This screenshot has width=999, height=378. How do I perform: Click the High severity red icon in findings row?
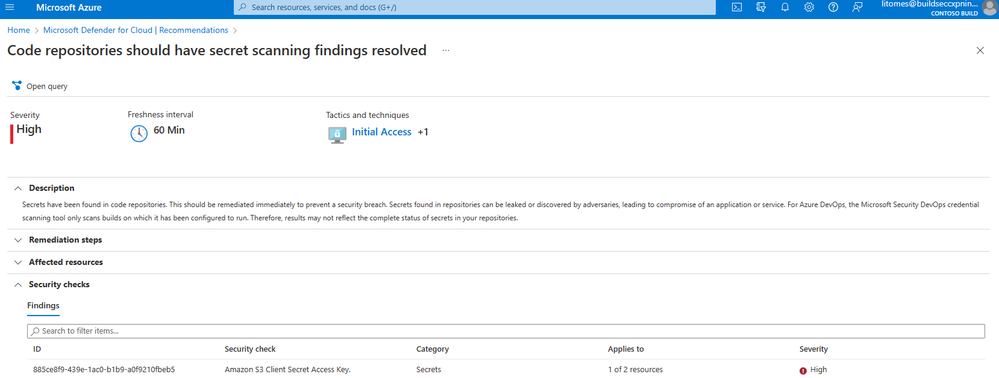(x=803, y=370)
